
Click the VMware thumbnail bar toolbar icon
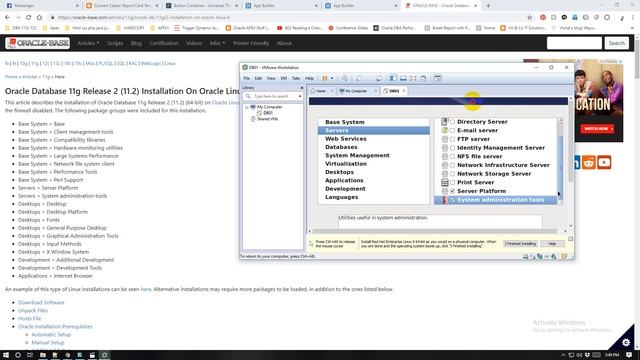pyautogui.click(x=403, y=78)
